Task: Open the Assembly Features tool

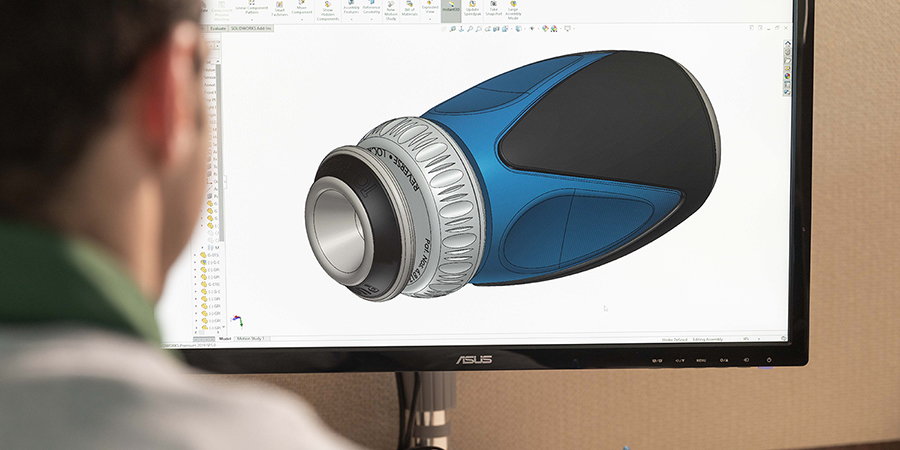Action: pyautogui.click(x=351, y=8)
